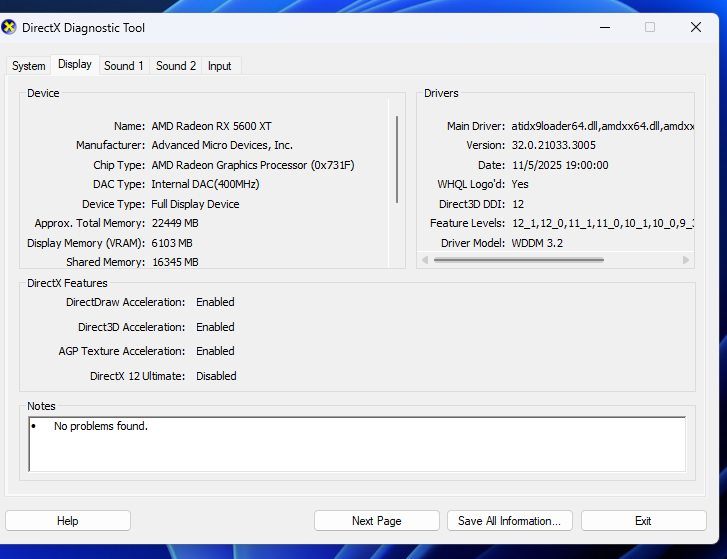Click Direct3D DDI value '12'

(518, 204)
